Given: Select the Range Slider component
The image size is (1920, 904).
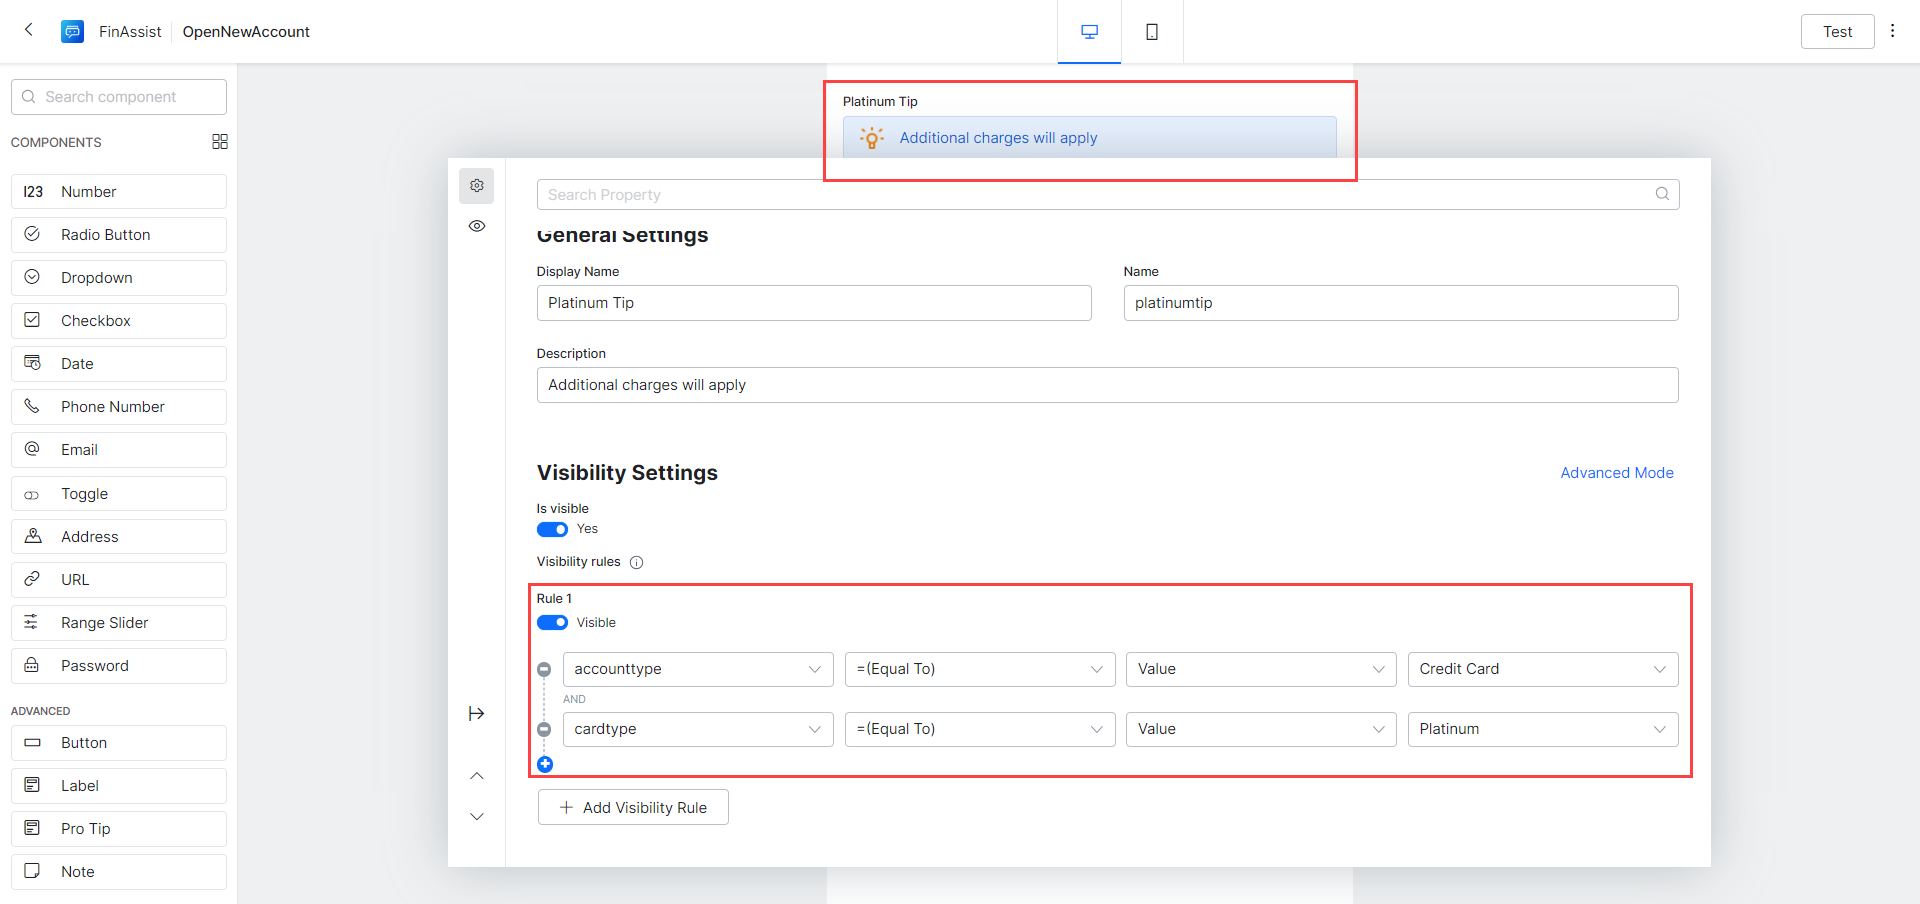Looking at the screenshot, I should pos(119,623).
